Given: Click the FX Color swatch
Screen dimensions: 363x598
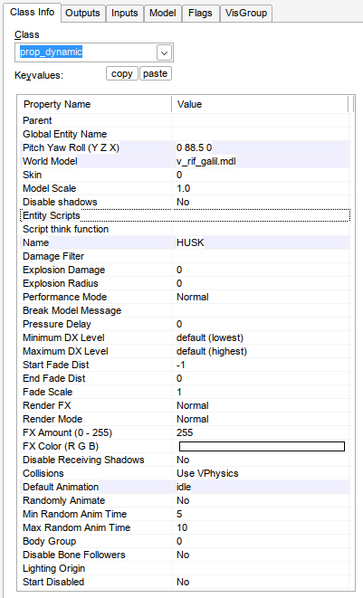Looking at the screenshot, I should coord(262,446).
